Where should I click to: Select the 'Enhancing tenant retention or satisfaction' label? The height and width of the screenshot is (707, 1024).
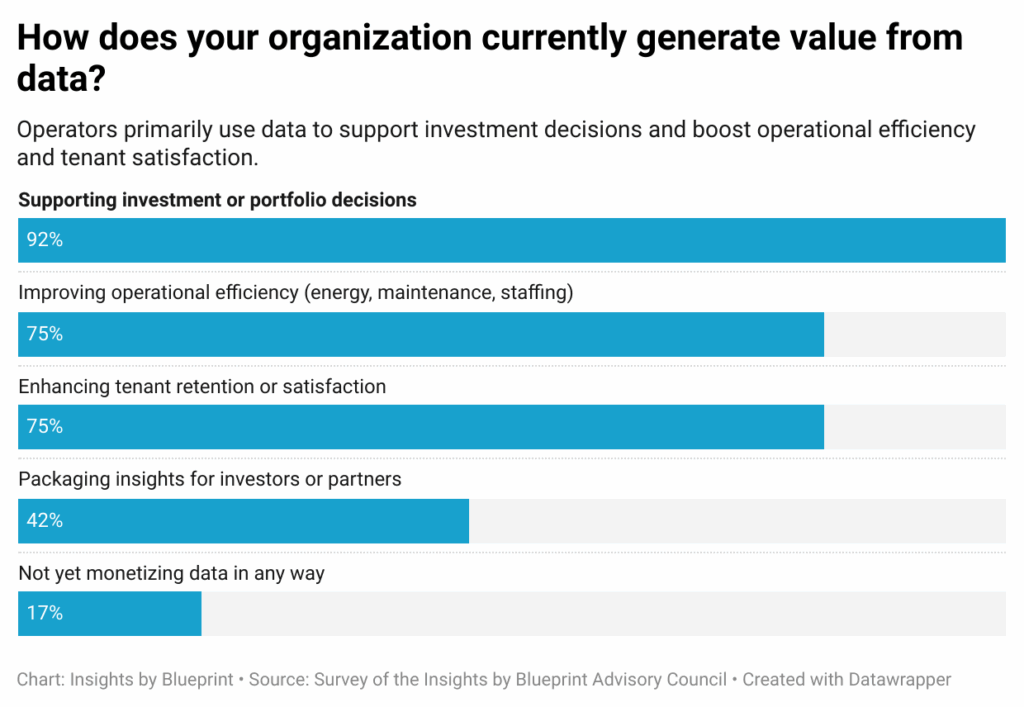click(x=202, y=386)
